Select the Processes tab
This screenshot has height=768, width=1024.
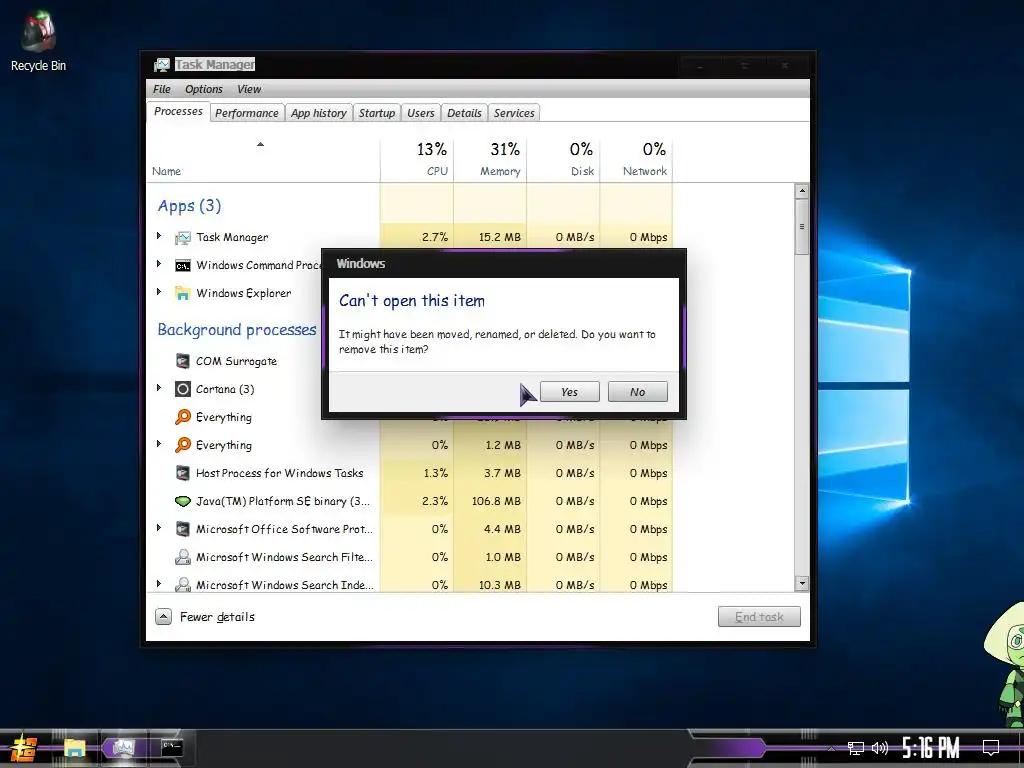coord(178,111)
